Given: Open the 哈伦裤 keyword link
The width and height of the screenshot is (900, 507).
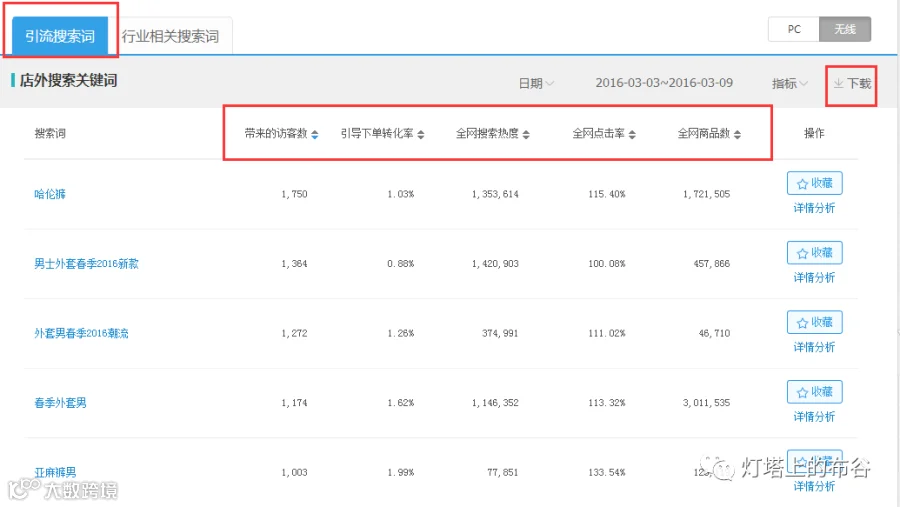Looking at the screenshot, I should (x=50, y=194).
